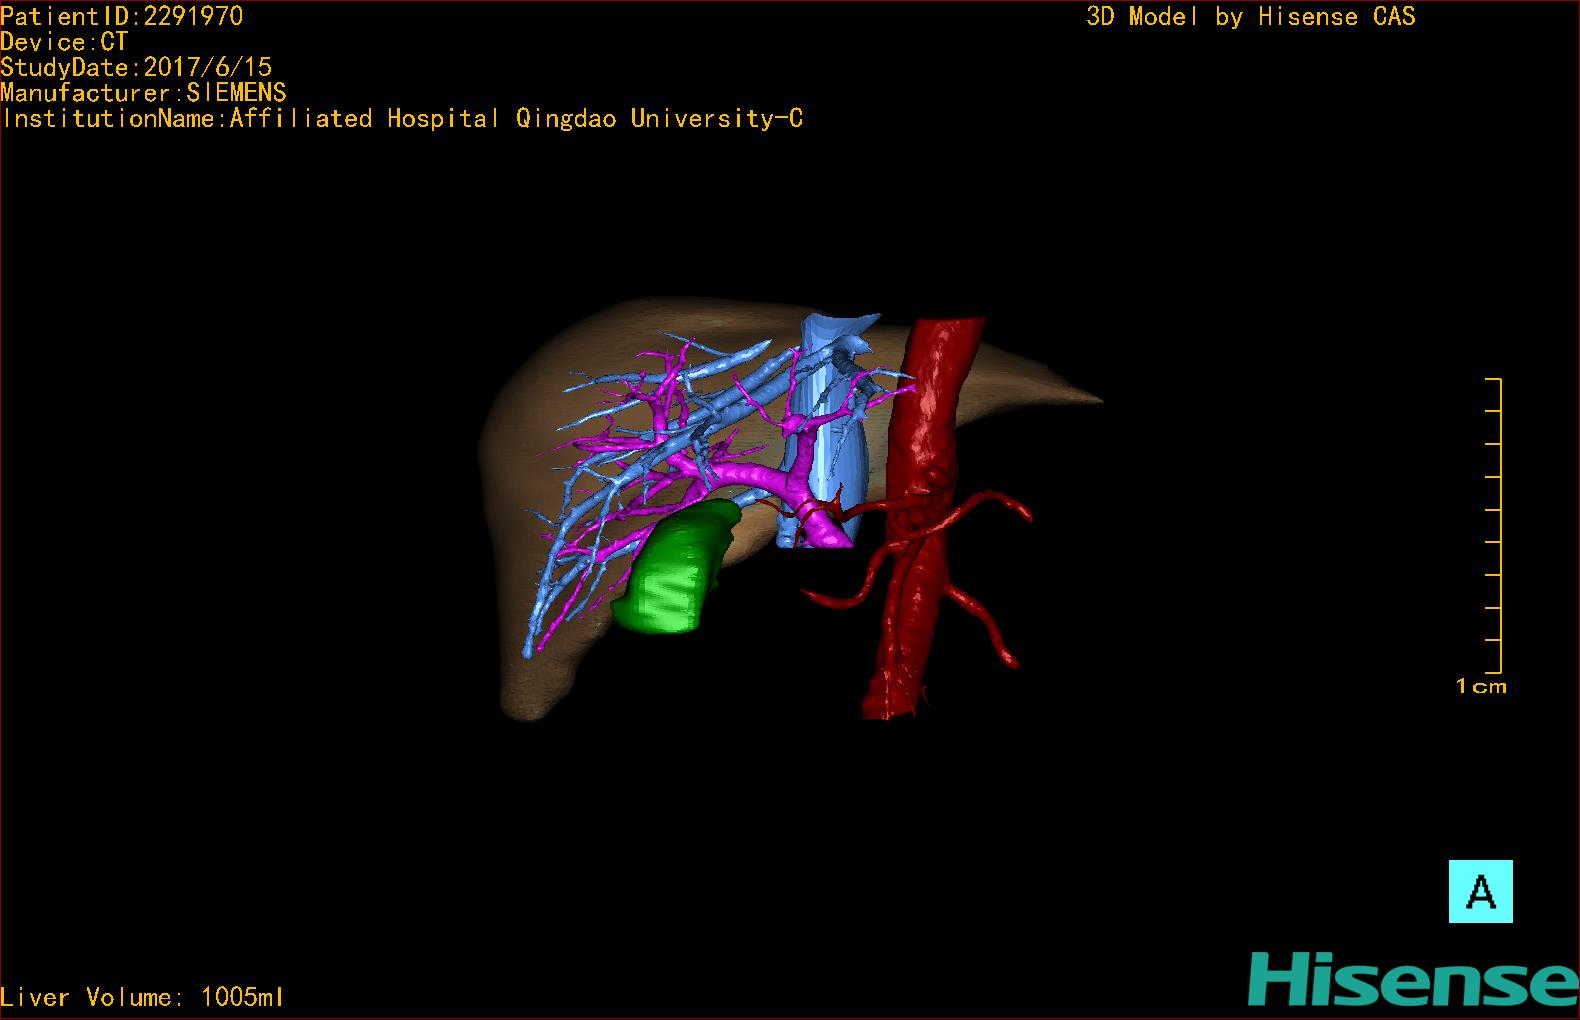
Task: Click the "1cm" scale label
Action: click(1480, 686)
